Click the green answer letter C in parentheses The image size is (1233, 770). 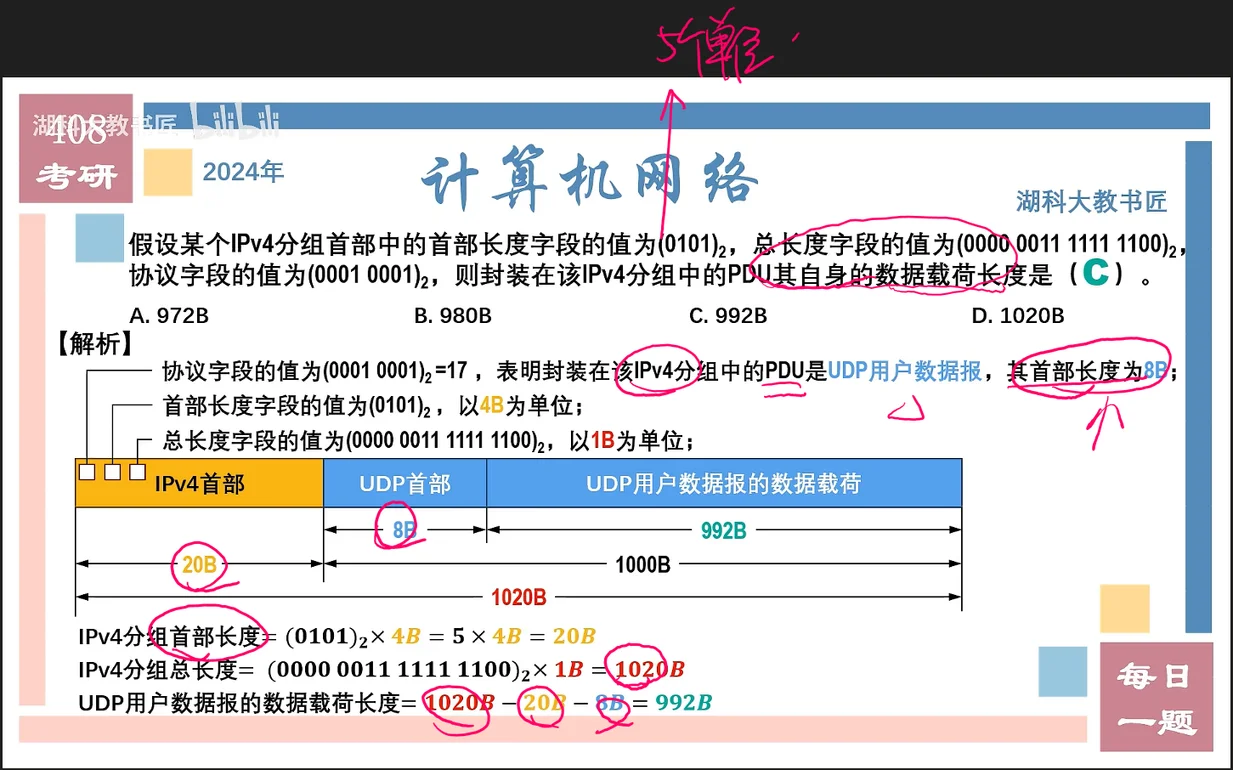(x=1096, y=273)
